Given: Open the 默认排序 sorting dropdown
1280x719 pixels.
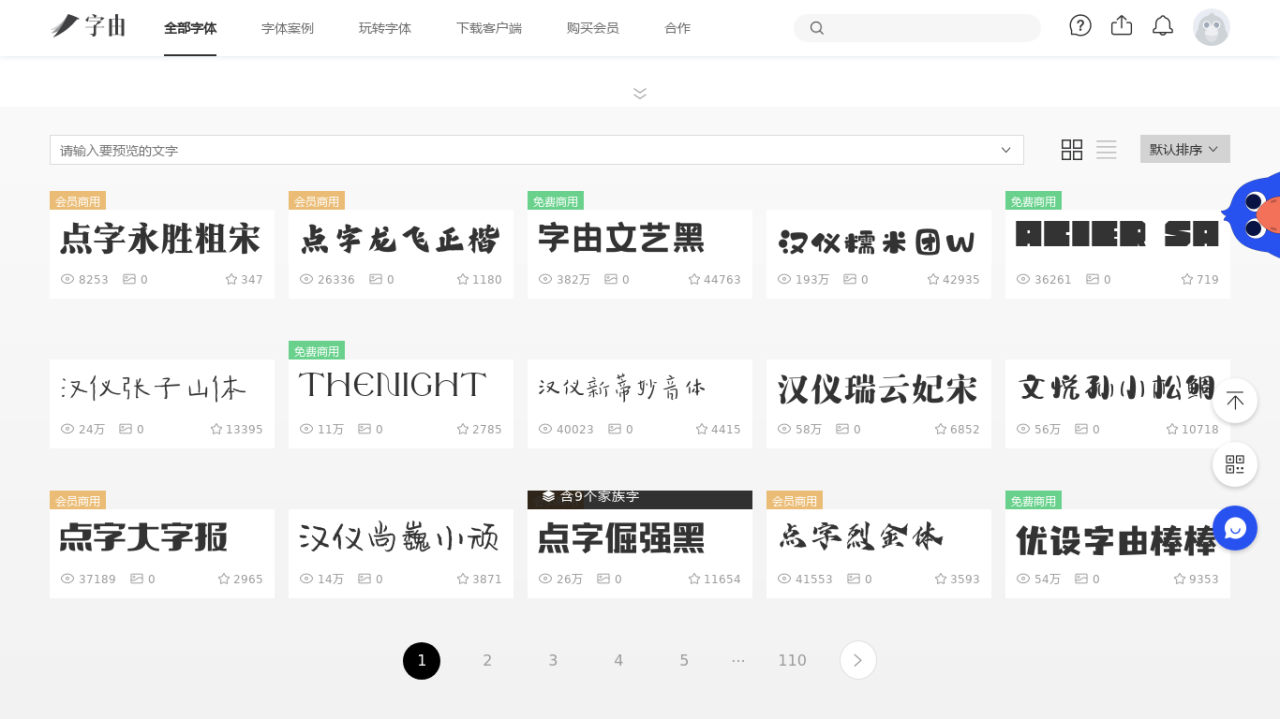Looking at the screenshot, I should pos(1184,148).
